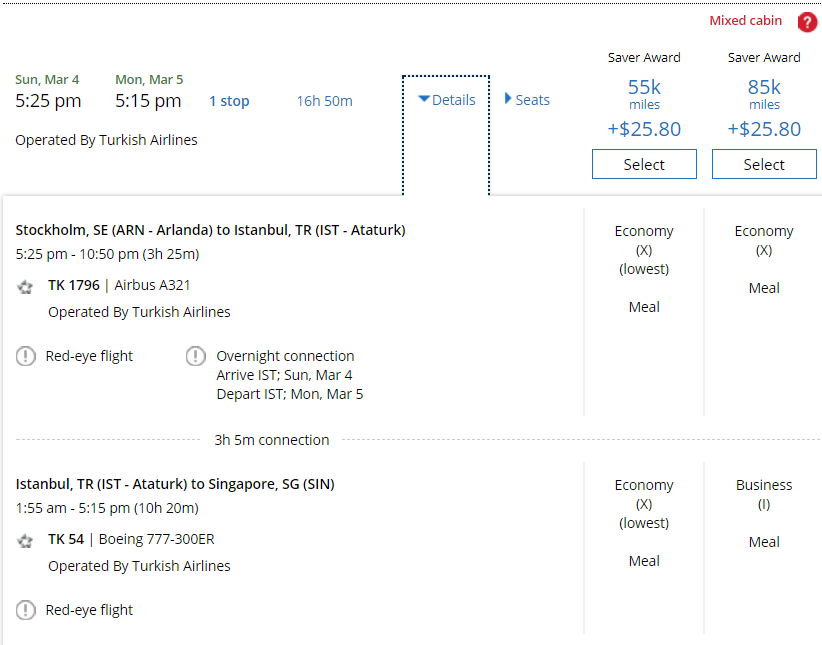
Task: Select the 85k miles Saver Award
Action: pos(764,165)
